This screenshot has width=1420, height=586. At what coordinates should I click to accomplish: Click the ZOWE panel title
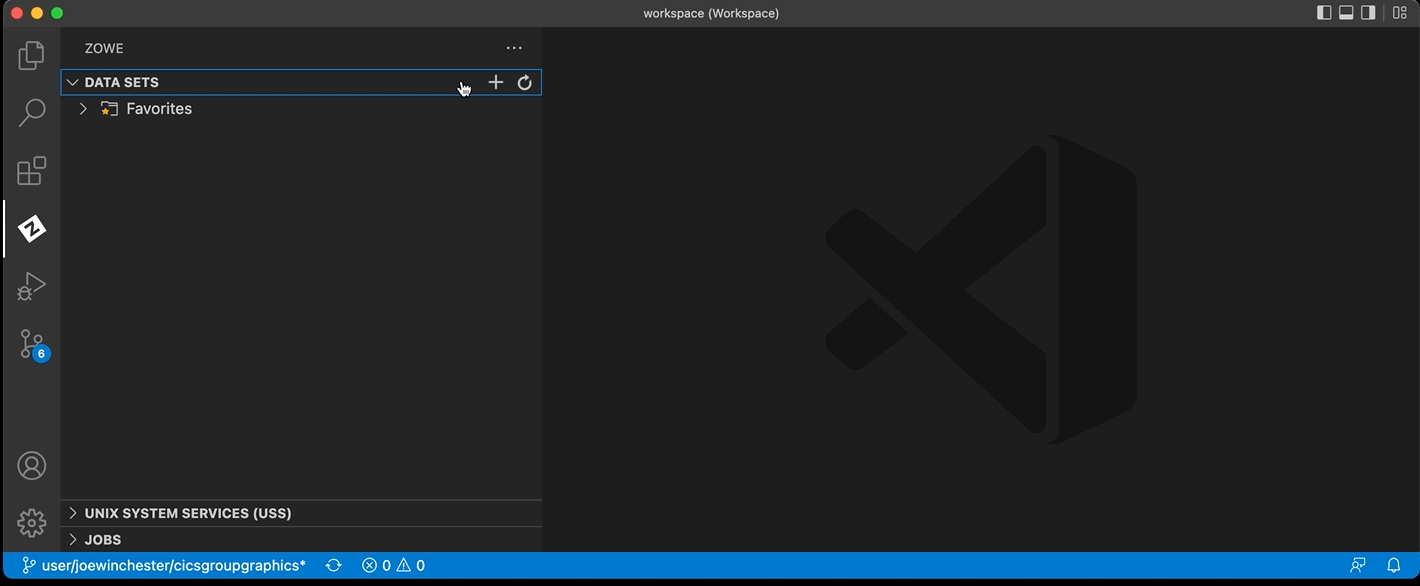click(104, 48)
